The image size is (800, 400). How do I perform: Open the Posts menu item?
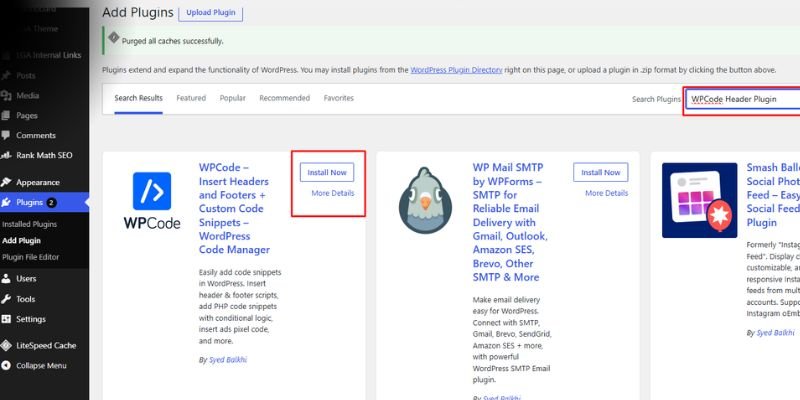tap(26, 76)
